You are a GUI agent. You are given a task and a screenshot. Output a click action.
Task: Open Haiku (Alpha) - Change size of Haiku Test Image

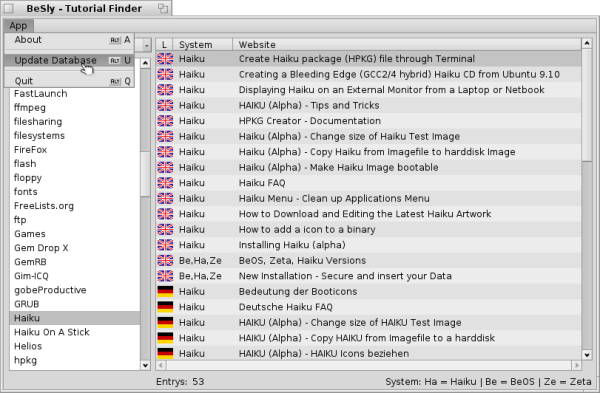(x=368, y=137)
